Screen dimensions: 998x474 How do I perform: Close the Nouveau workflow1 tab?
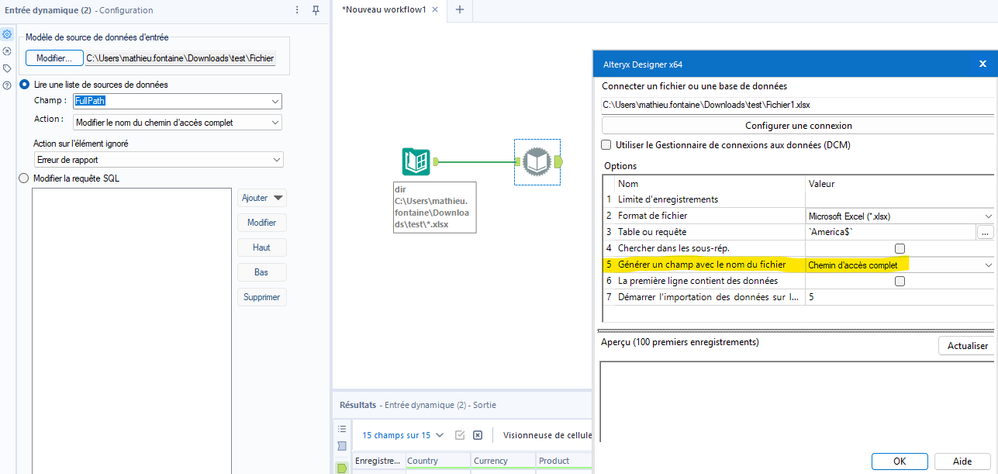coord(435,10)
